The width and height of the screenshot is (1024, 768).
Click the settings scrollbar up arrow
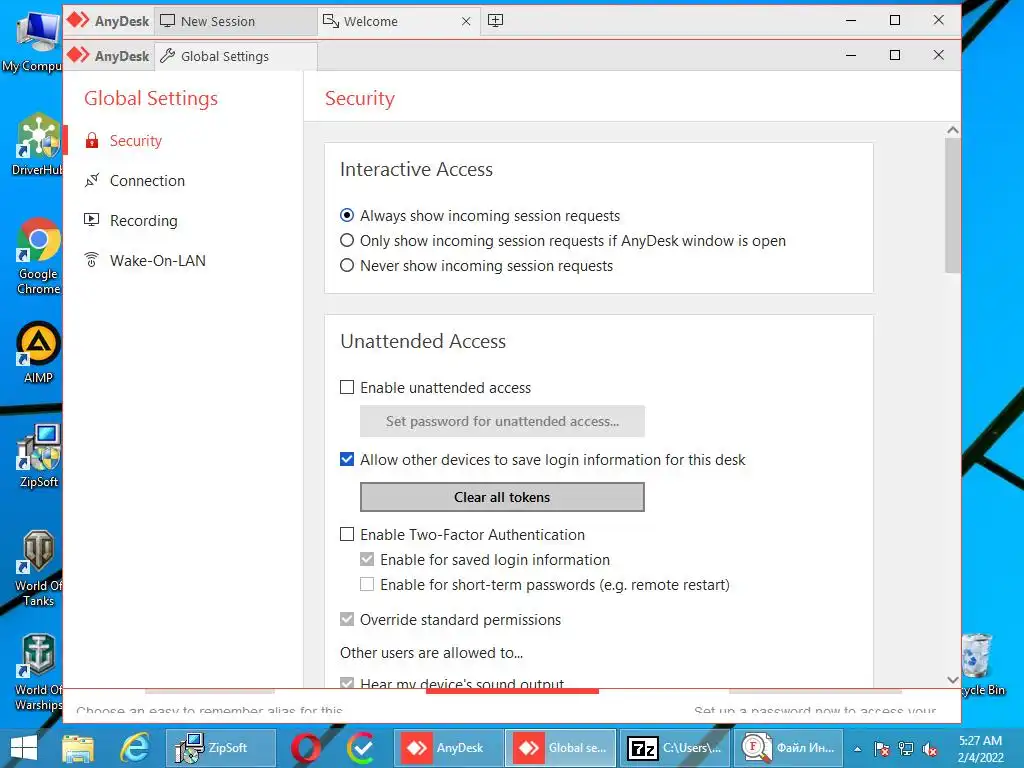click(x=953, y=130)
